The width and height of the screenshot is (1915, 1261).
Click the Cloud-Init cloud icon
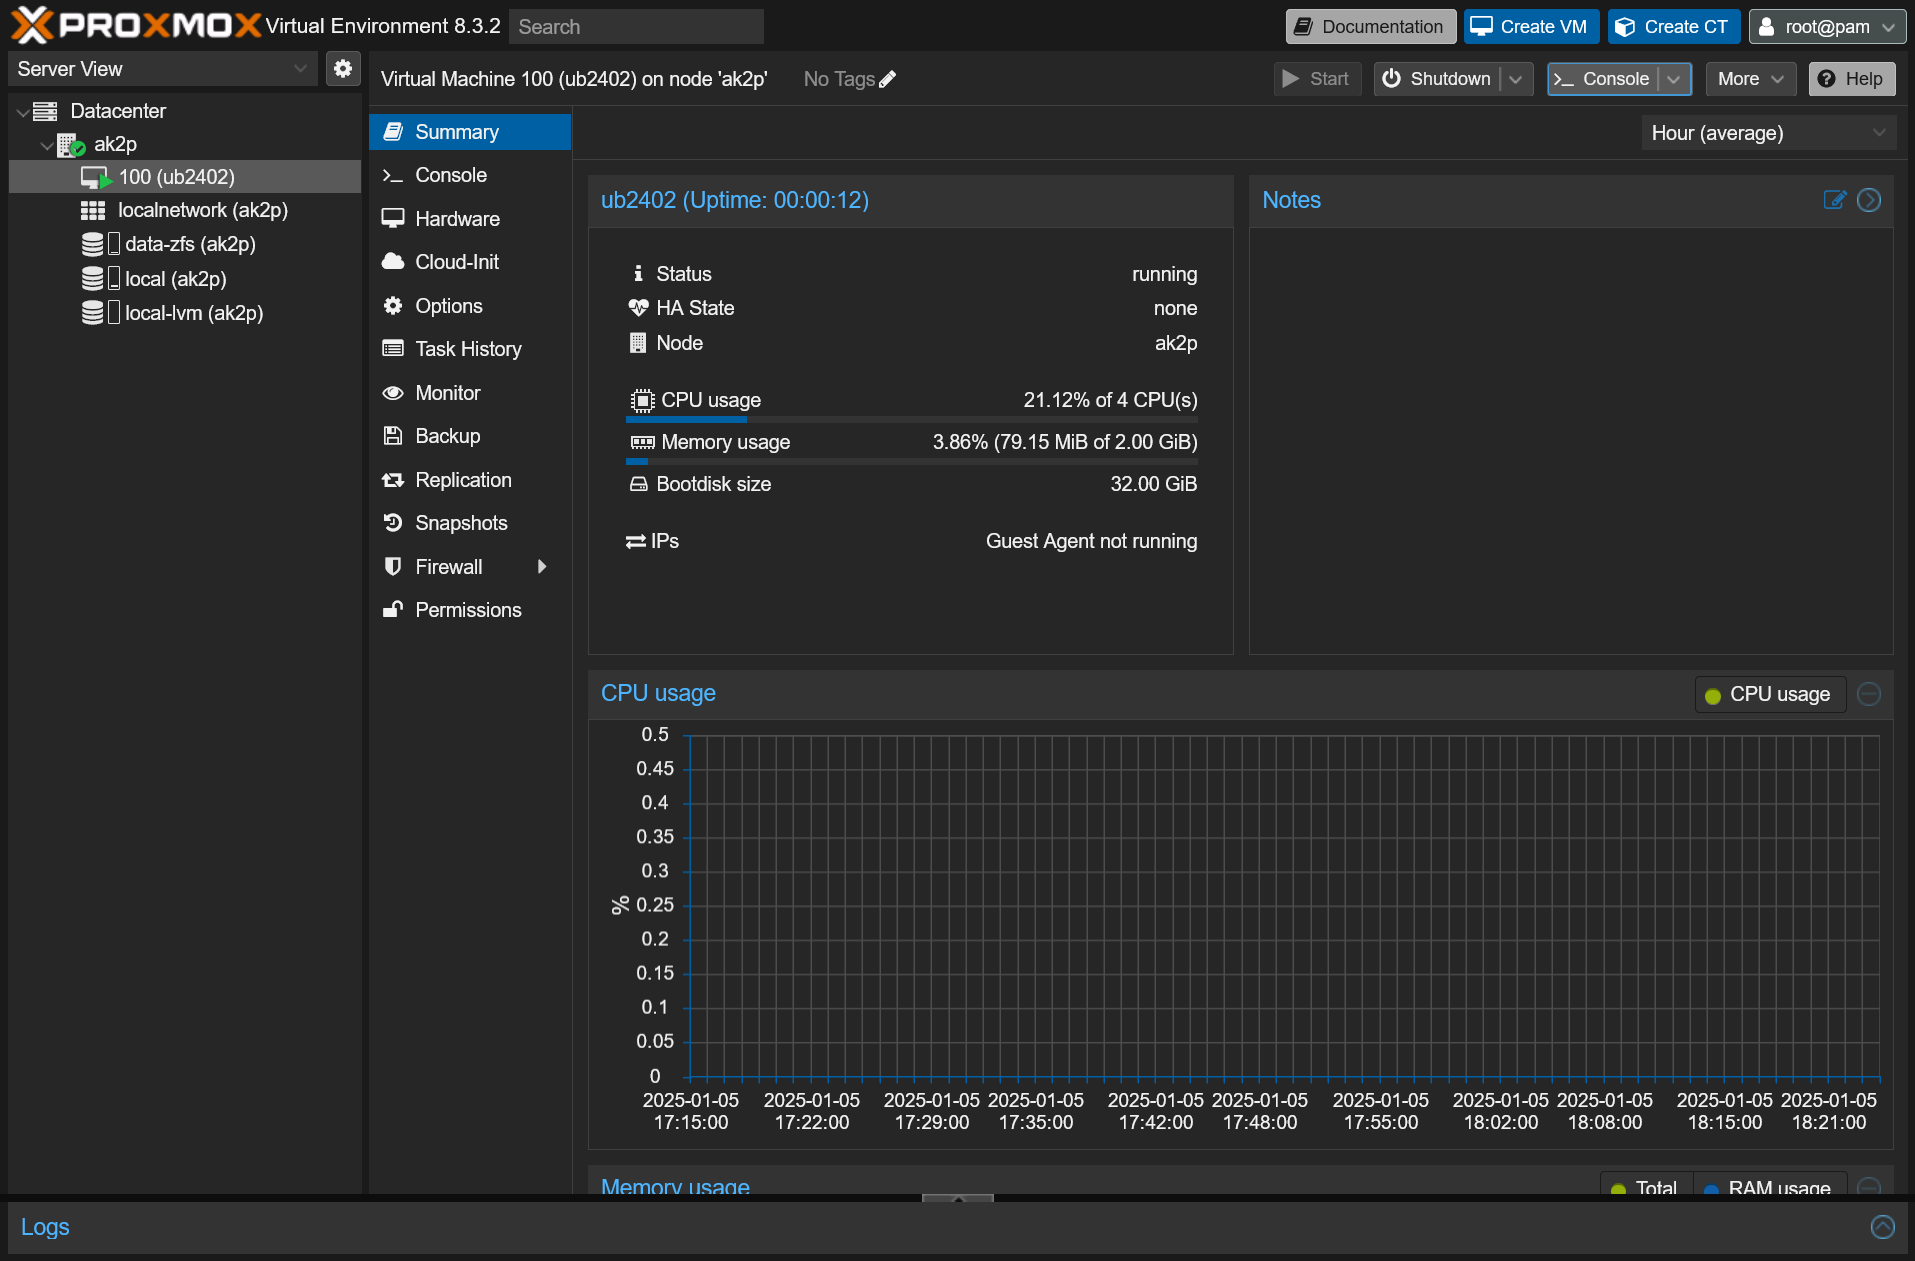tap(393, 262)
